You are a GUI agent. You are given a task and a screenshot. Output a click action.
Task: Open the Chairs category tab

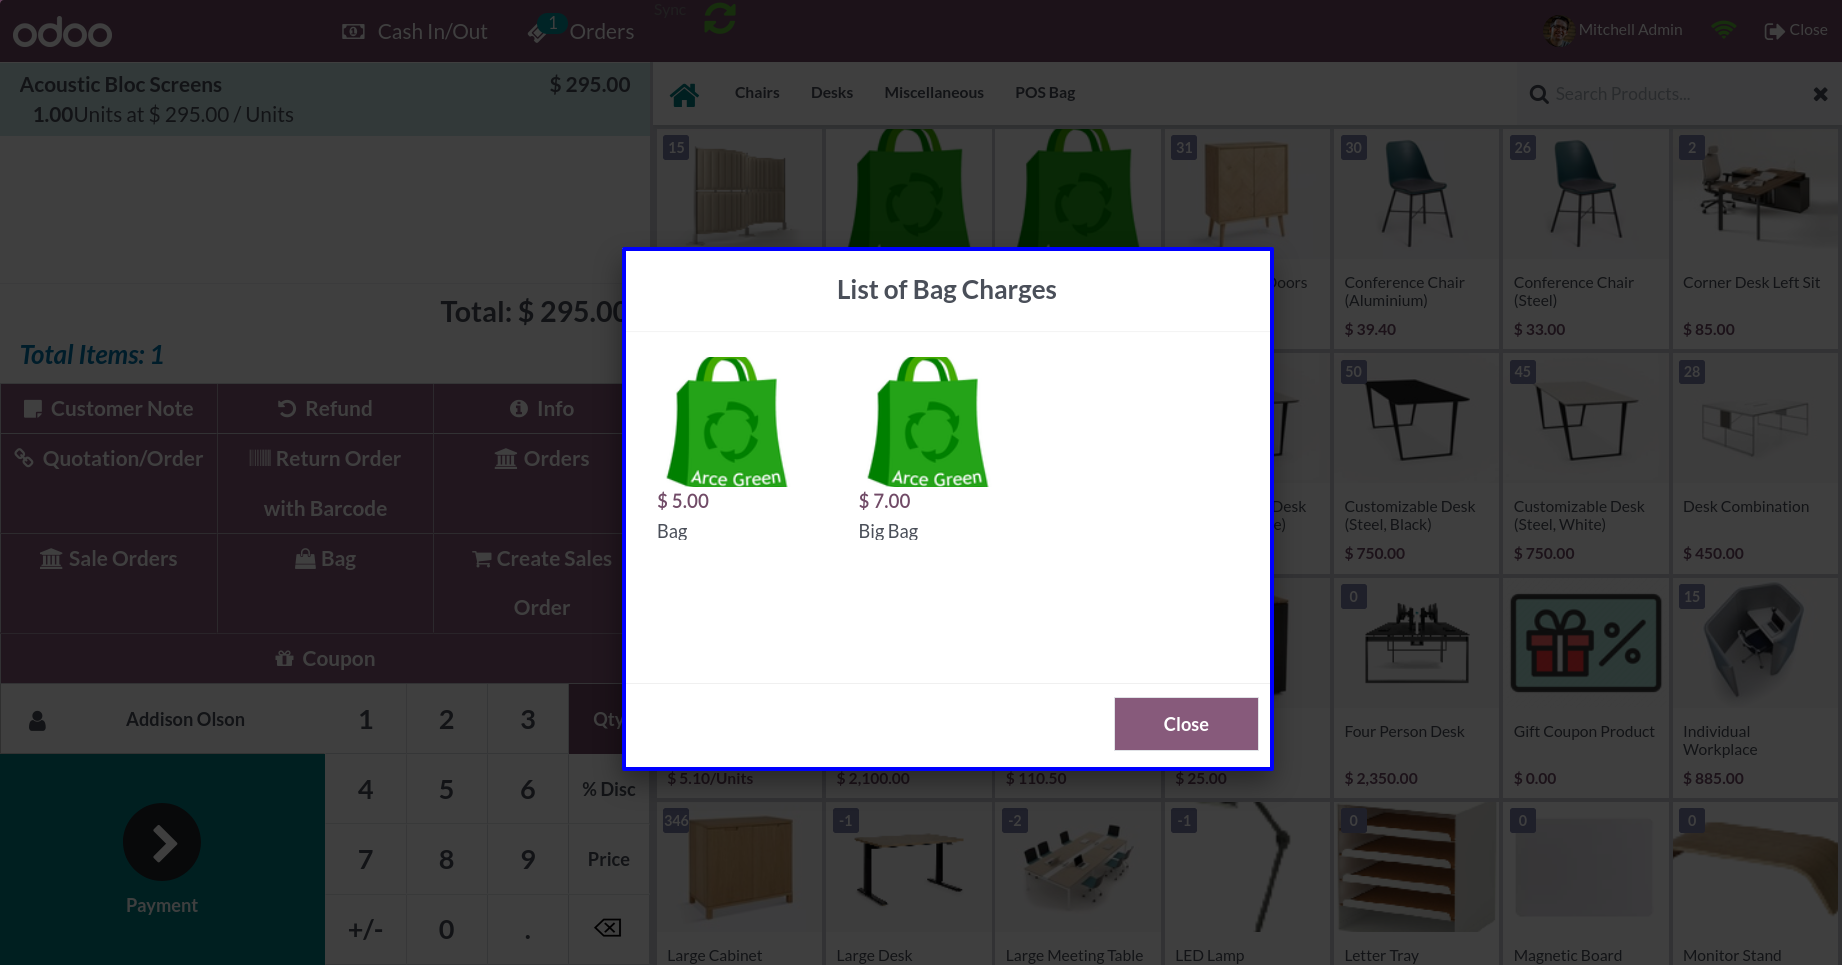click(x=757, y=93)
